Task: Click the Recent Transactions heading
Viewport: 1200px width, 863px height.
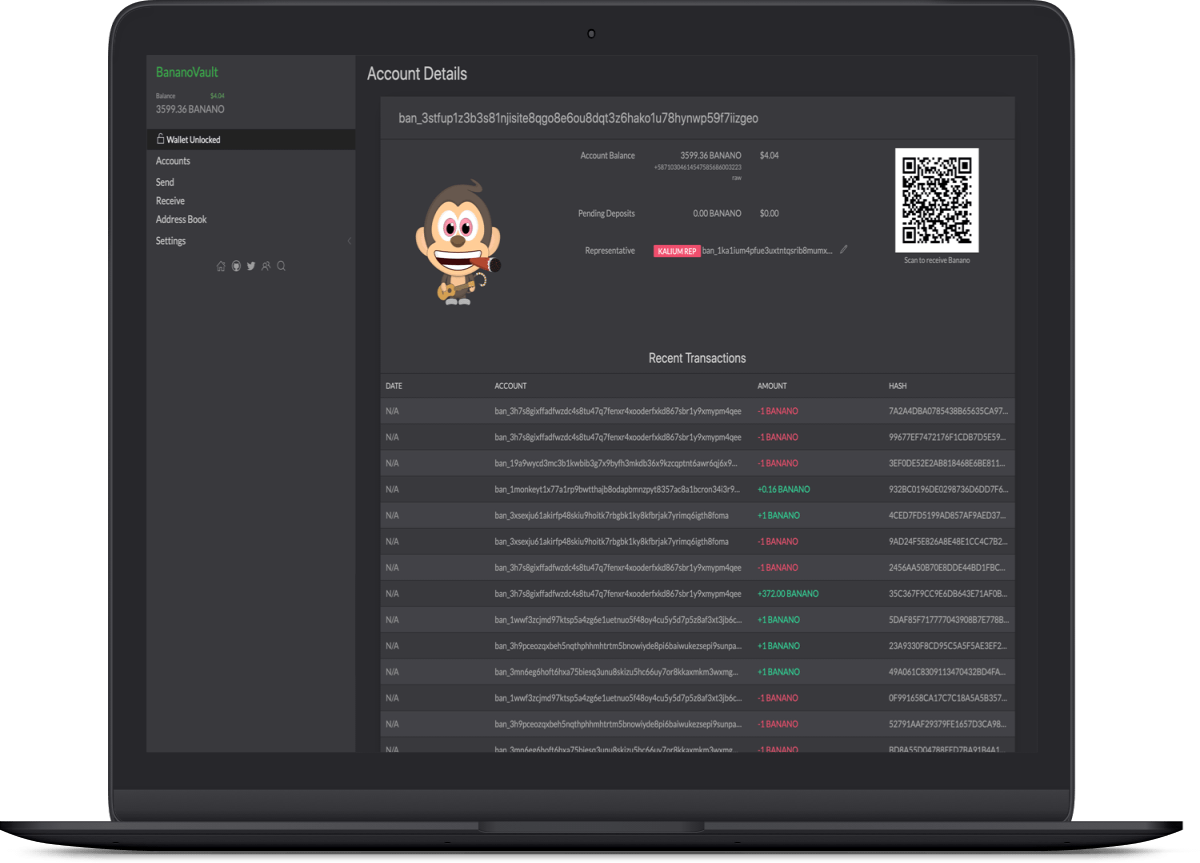Action: [x=697, y=358]
